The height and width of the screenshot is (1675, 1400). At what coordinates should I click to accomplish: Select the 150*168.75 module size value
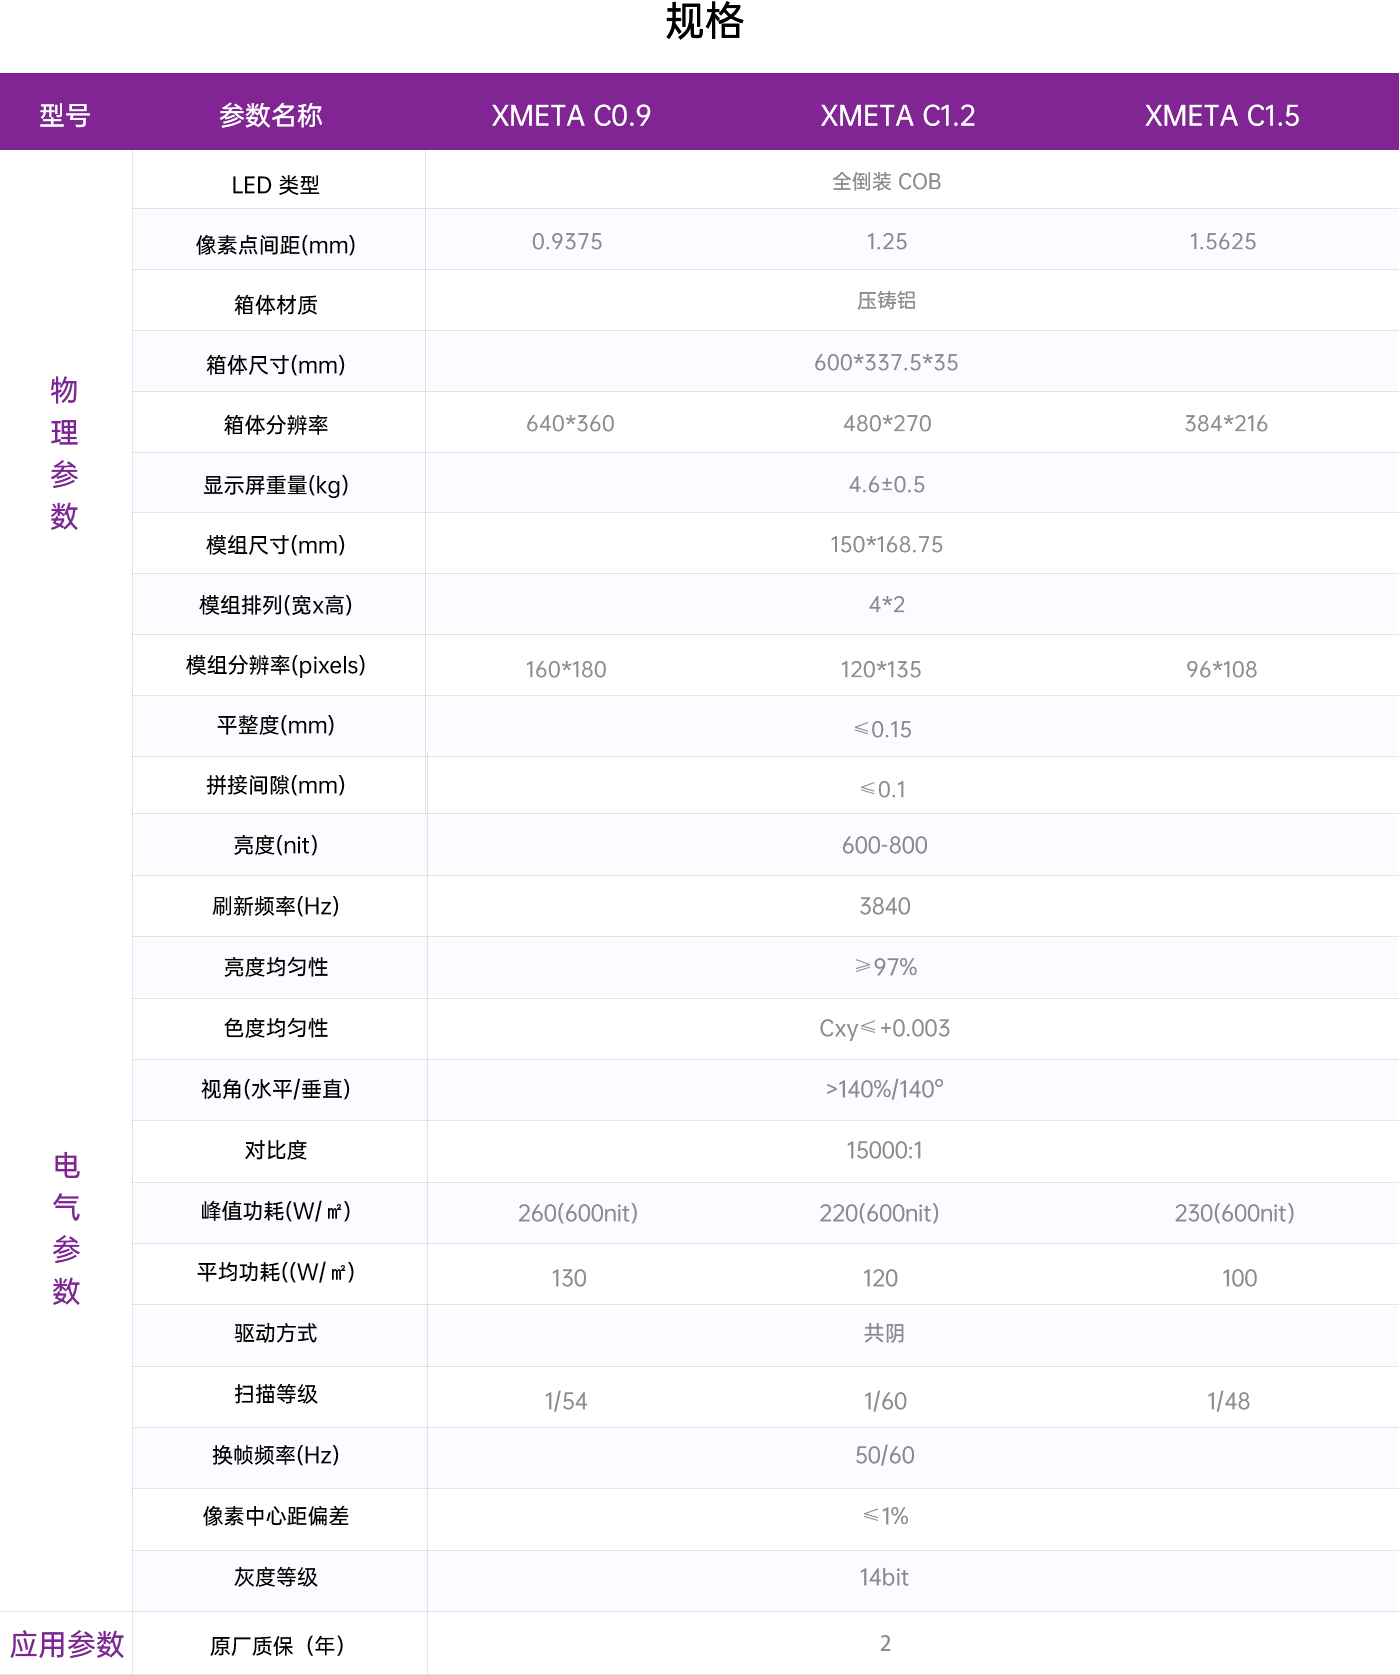click(x=887, y=545)
